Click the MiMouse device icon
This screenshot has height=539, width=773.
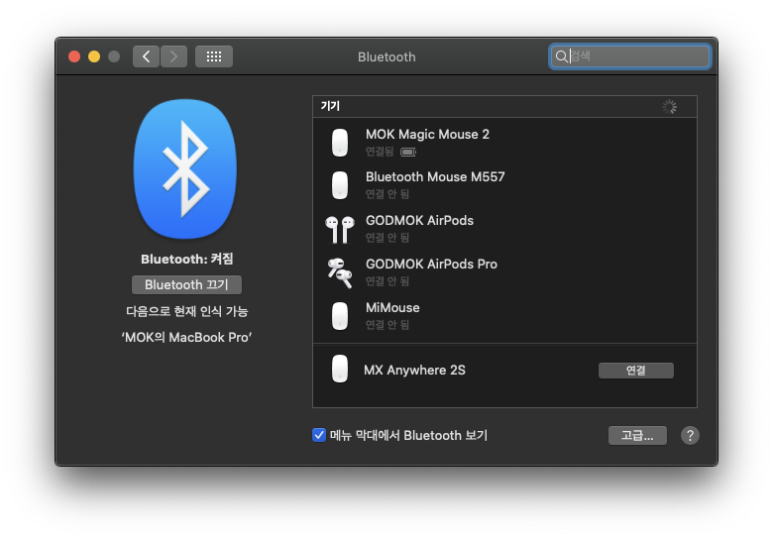point(340,316)
